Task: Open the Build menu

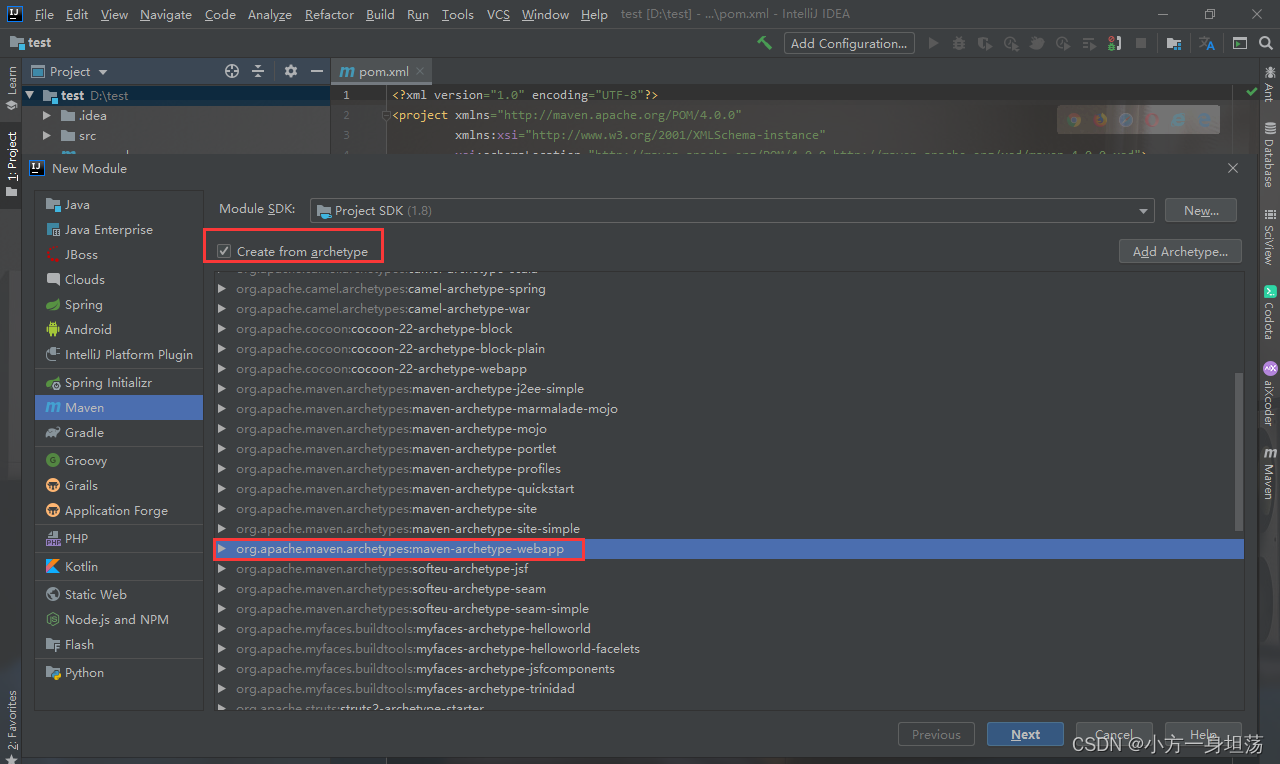Action: [380, 14]
